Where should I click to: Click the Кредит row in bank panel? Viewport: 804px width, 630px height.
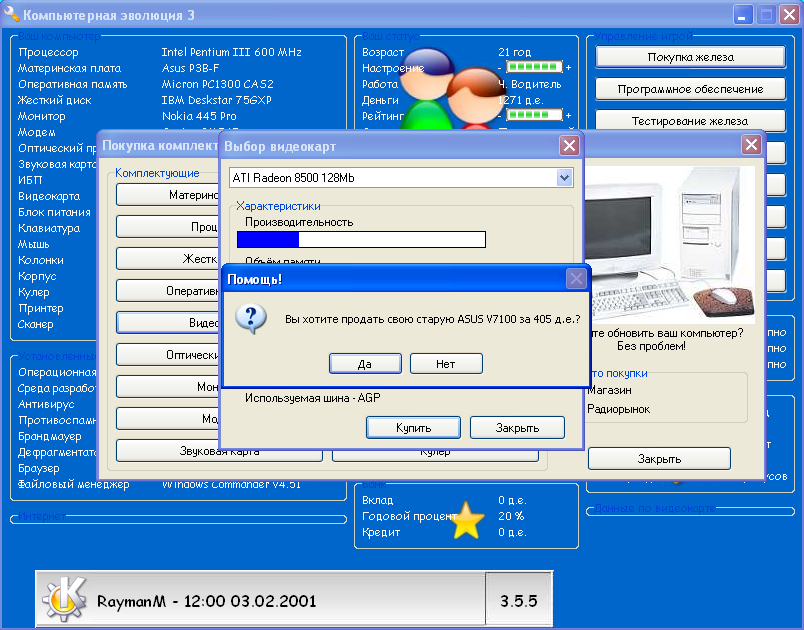point(444,532)
